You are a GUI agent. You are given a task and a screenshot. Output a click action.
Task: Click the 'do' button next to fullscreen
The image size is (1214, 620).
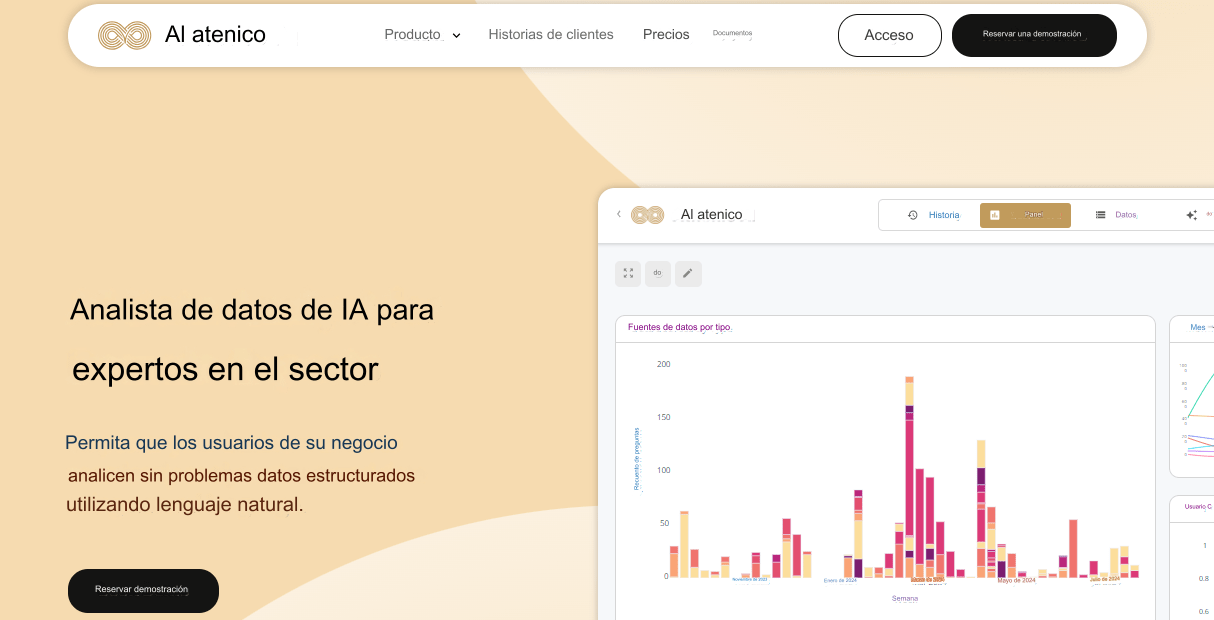(x=658, y=273)
